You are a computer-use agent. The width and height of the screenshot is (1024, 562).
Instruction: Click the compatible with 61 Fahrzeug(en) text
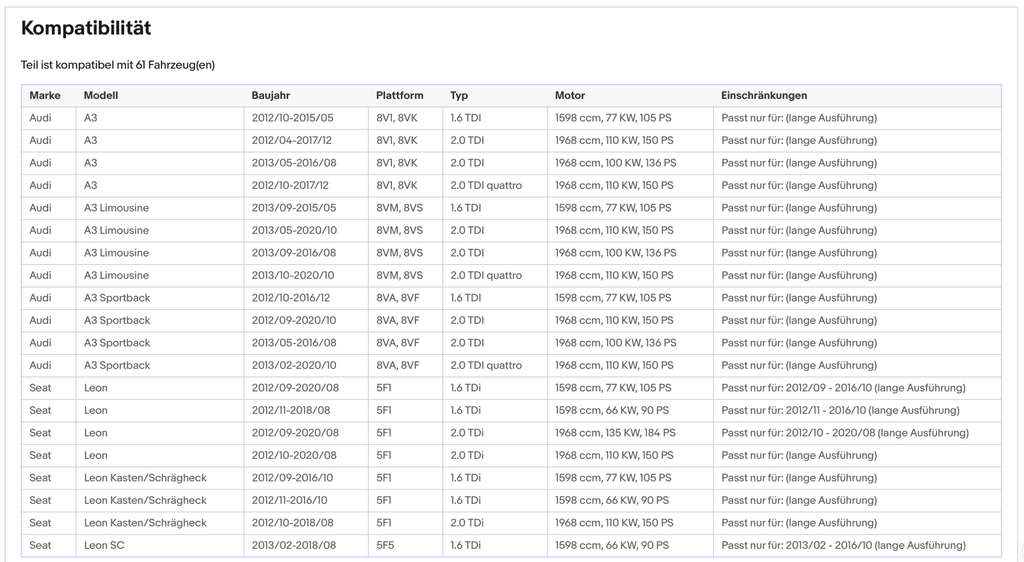click(118, 65)
